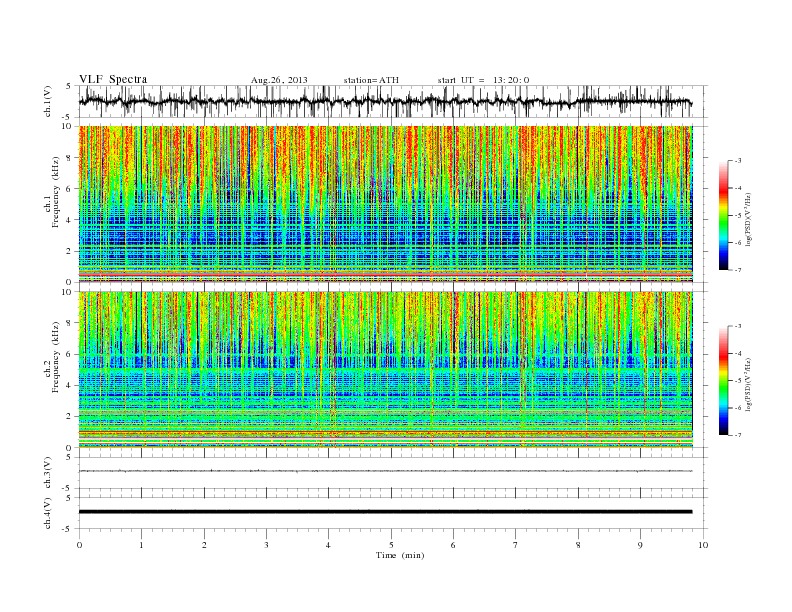Click the 'start UT = 13:20:0' label
The height and width of the screenshot is (612, 792).
[483, 80]
